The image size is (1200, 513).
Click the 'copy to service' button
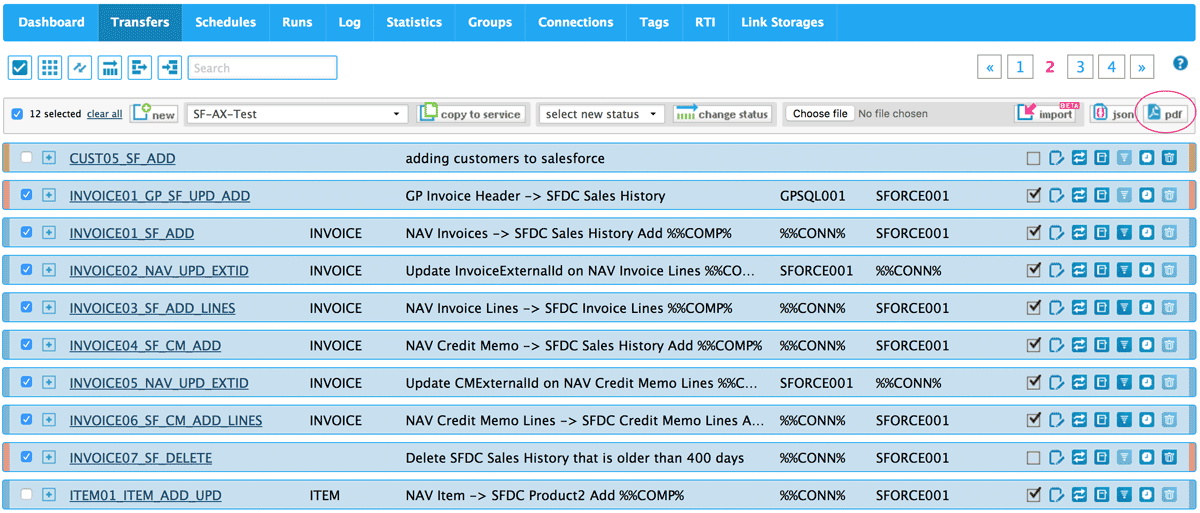[x=470, y=114]
